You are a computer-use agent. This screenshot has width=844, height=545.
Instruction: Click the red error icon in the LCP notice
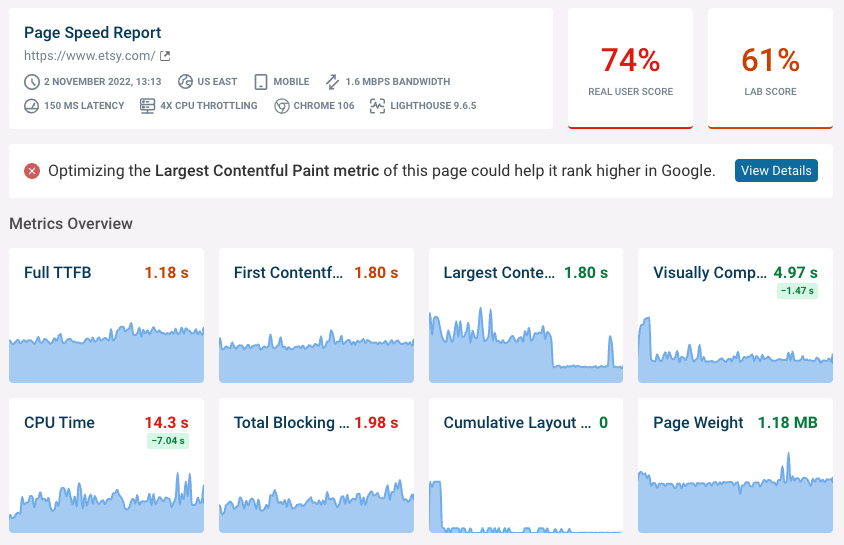click(x=32, y=171)
